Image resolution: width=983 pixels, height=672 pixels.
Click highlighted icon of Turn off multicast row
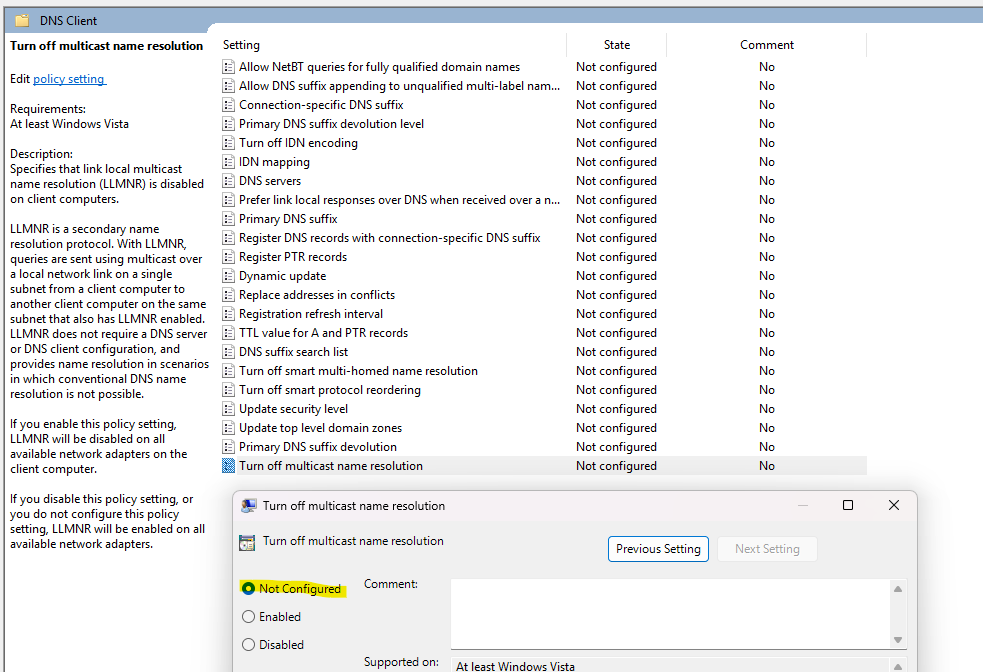(x=229, y=466)
